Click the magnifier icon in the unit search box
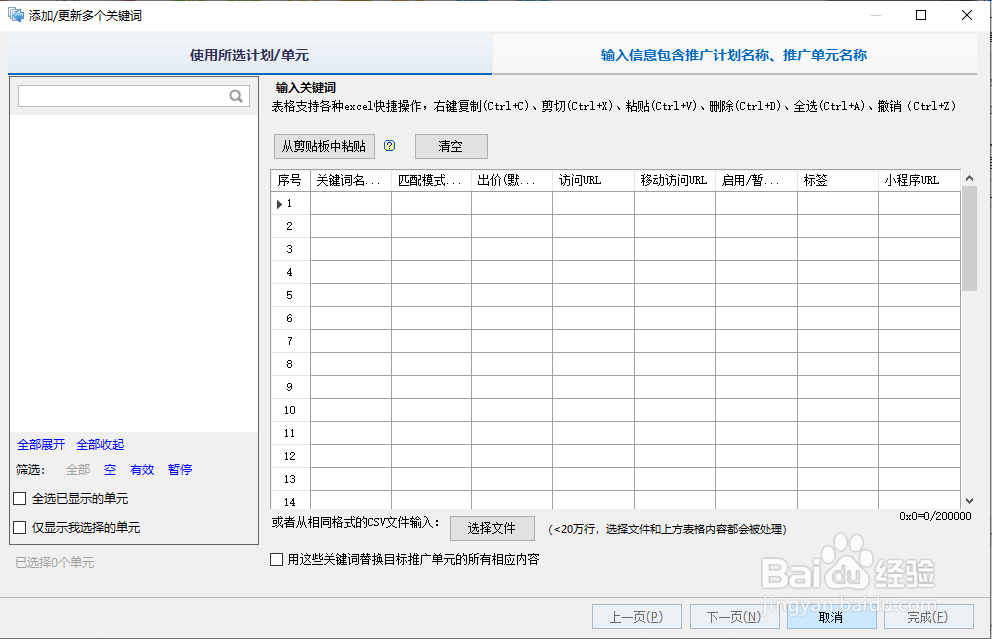The image size is (992, 639). click(x=236, y=95)
